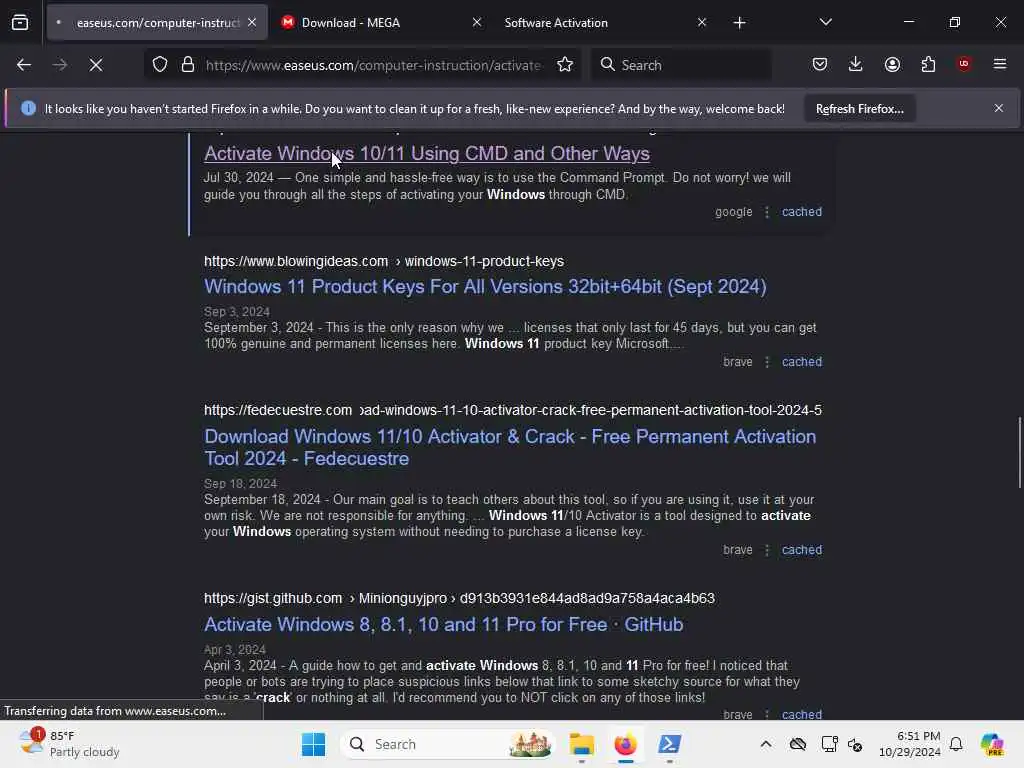Open the Copilot preview icon

click(x=993, y=744)
